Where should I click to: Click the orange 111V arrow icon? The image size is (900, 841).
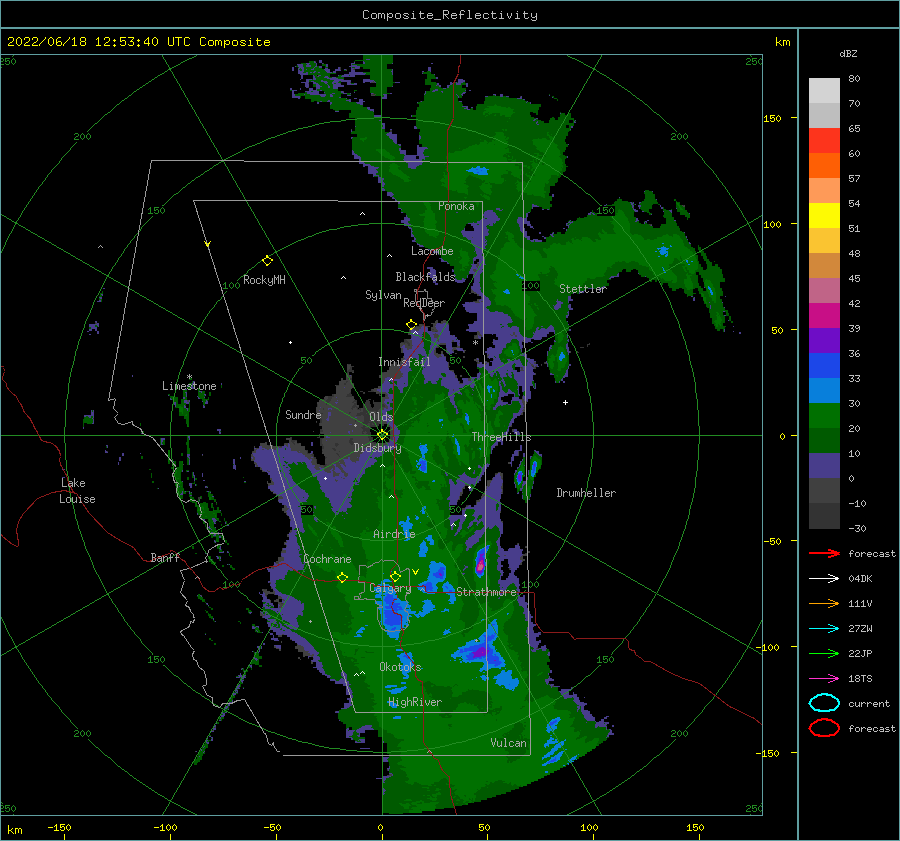tap(824, 603)
